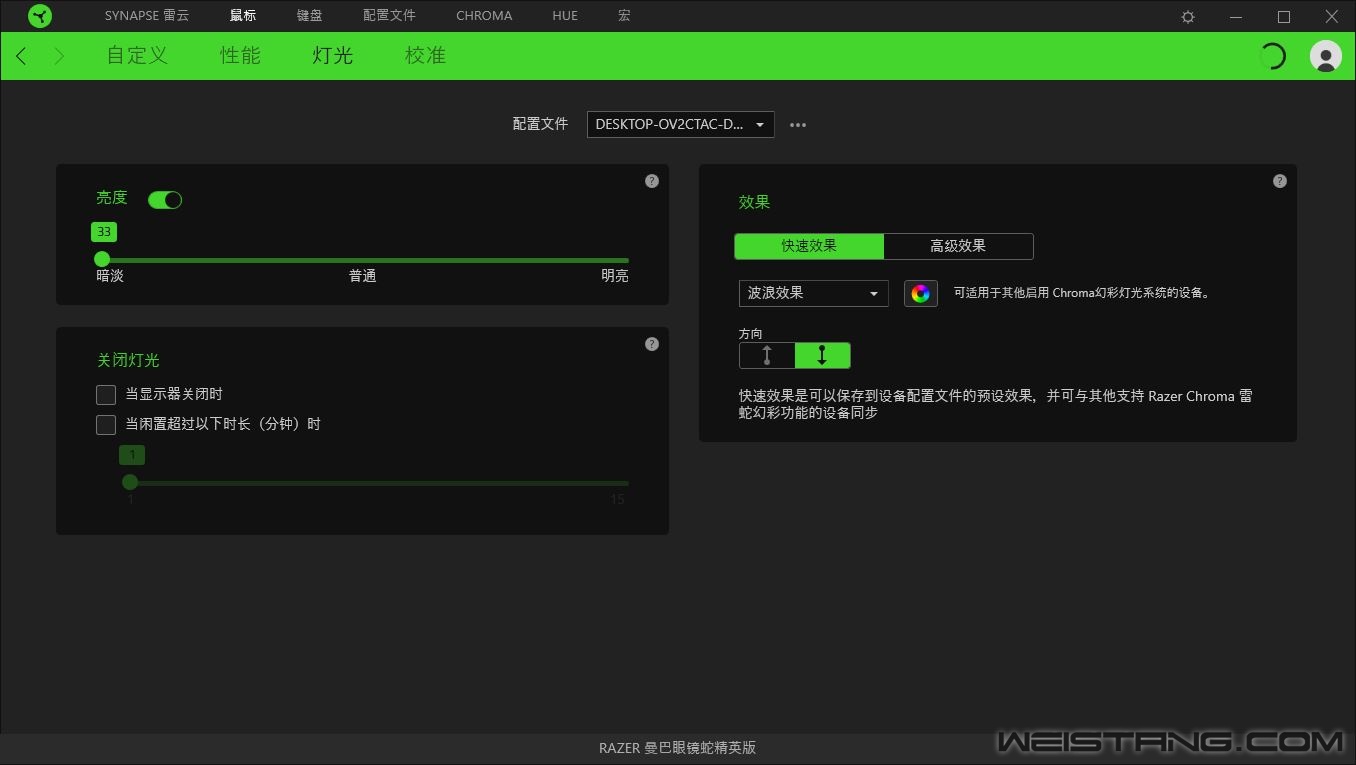Image resolution: width=1356 pixels, height=765 pixels.
Task: Click the 暗淡 brightness label
Action: tap(110, 276)
